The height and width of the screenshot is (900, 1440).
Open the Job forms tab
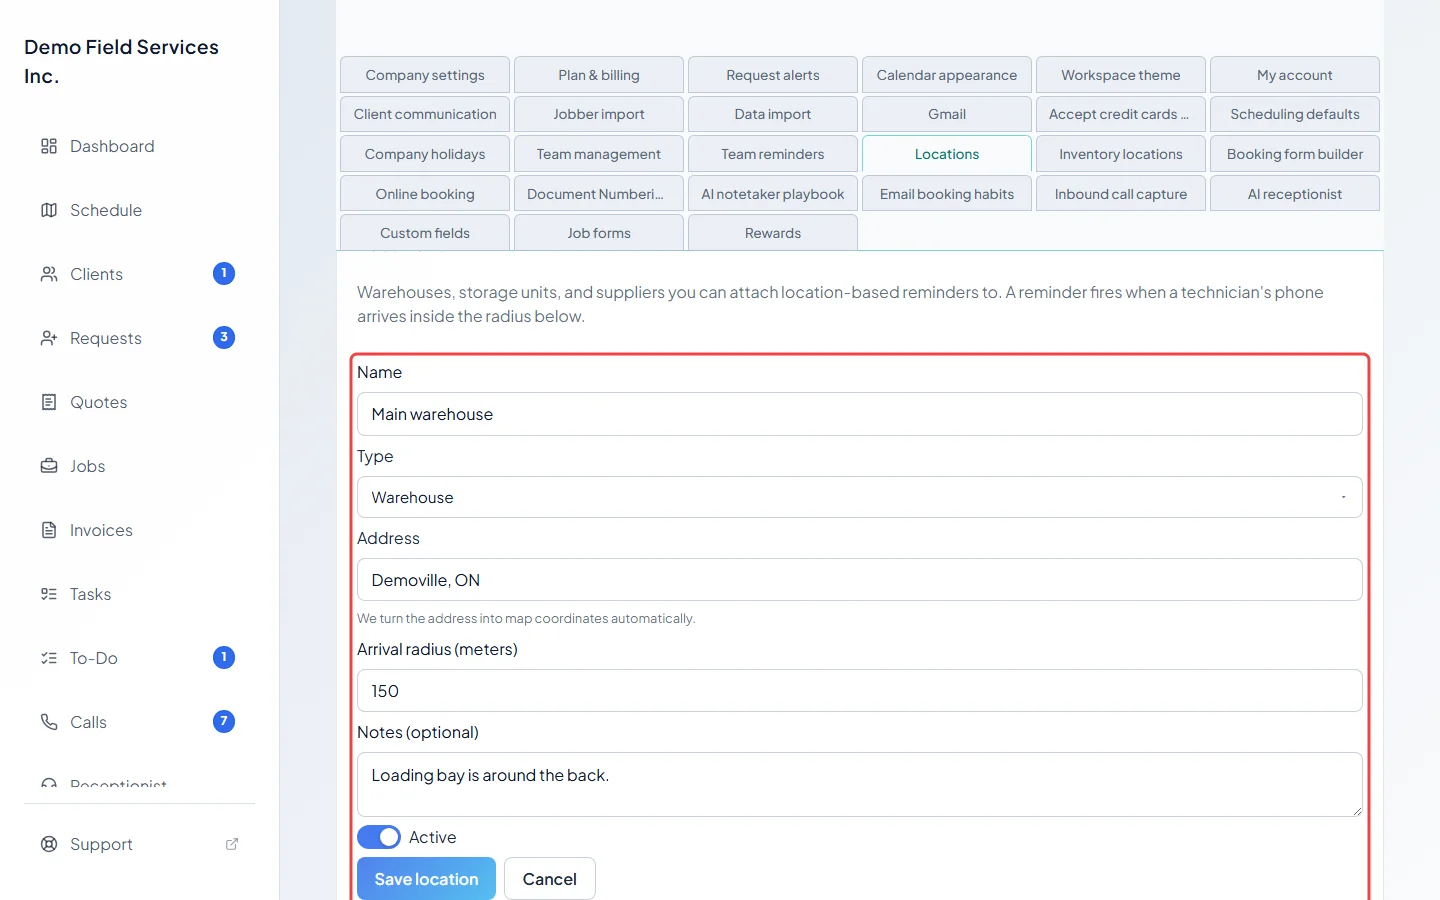(599, 233)
